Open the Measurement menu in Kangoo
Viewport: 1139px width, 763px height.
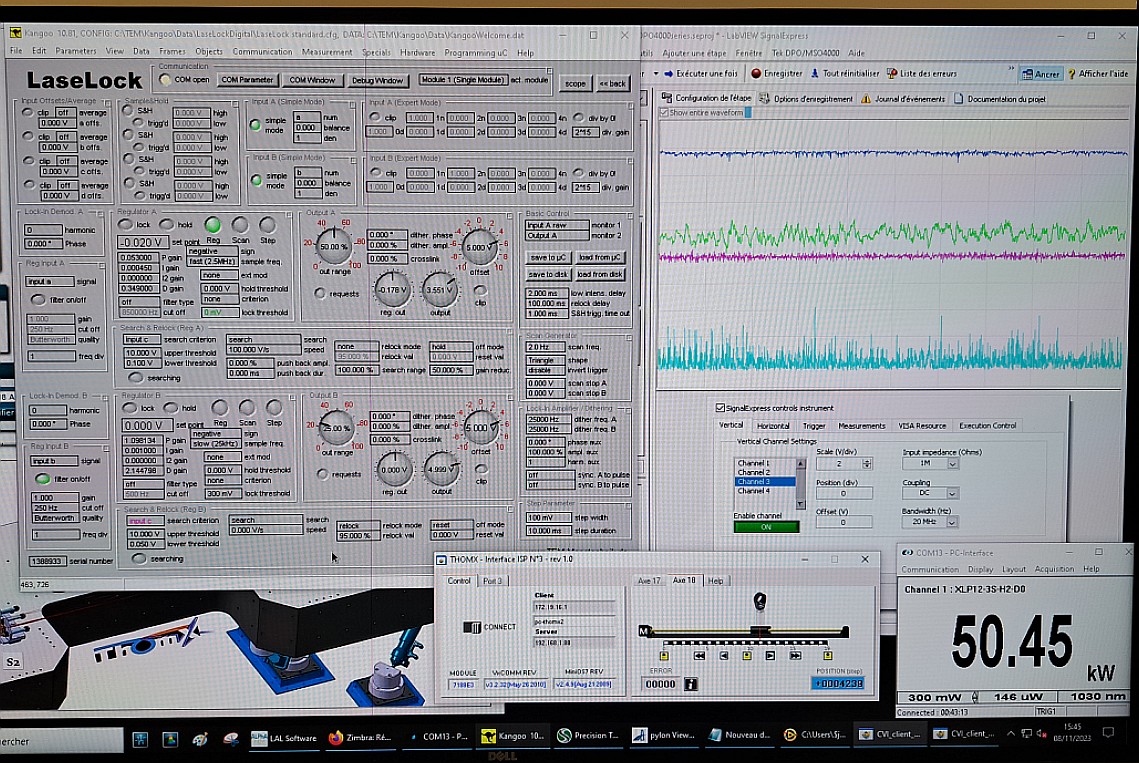[x=327, y=52]
